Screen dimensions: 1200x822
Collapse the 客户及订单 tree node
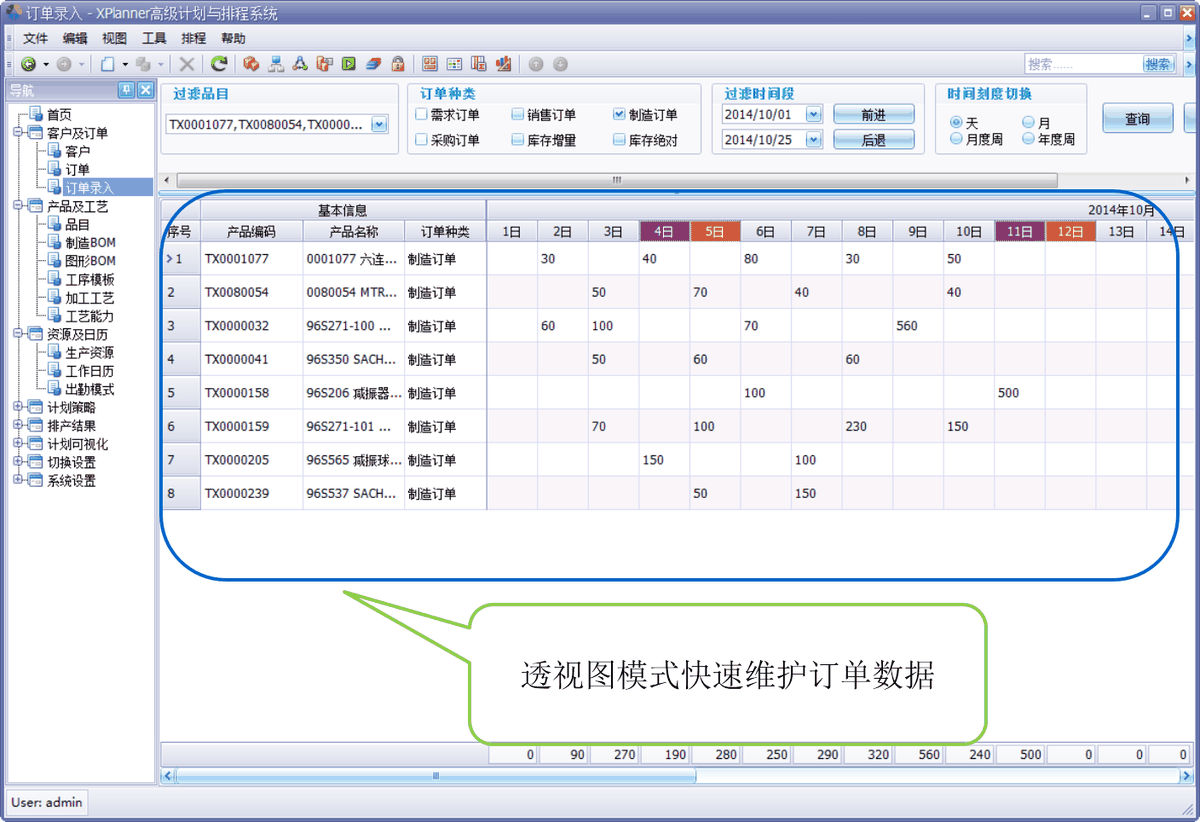tap(19, 133)
